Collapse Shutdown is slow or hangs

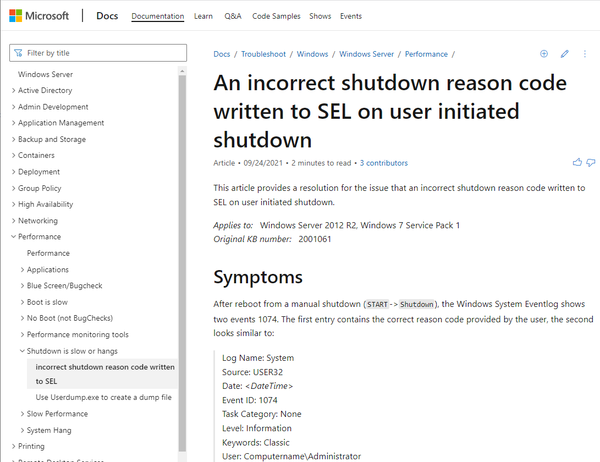pos(68,351)
